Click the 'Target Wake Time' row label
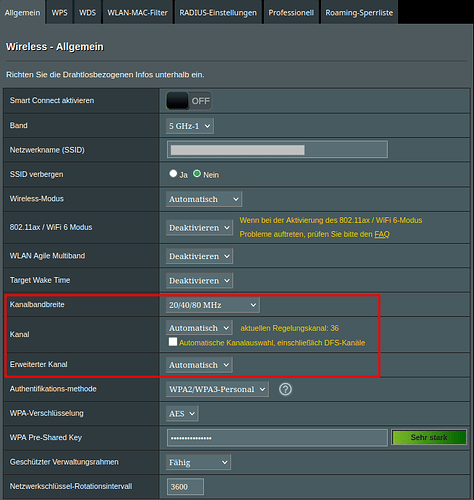 [40, 280]
